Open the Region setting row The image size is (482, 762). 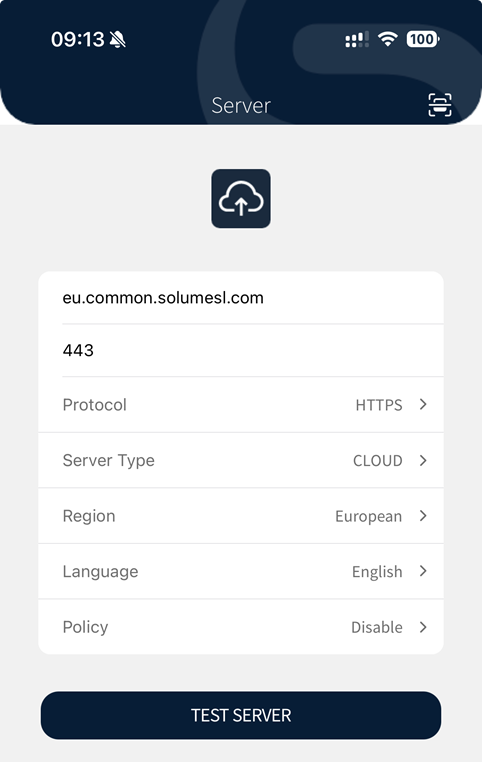(241, 516)
